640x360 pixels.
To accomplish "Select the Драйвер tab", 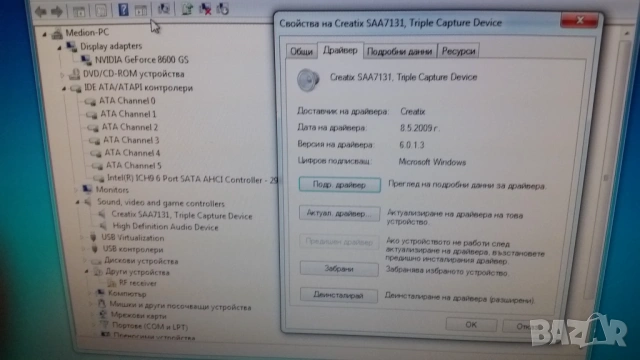I will (x=340, y=50).
